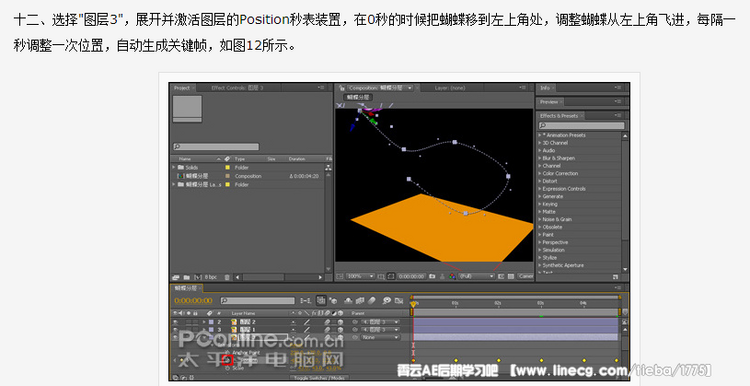
Task: Toggle the 3D layer switch for layer 2
Action: [x=340, y=322]
